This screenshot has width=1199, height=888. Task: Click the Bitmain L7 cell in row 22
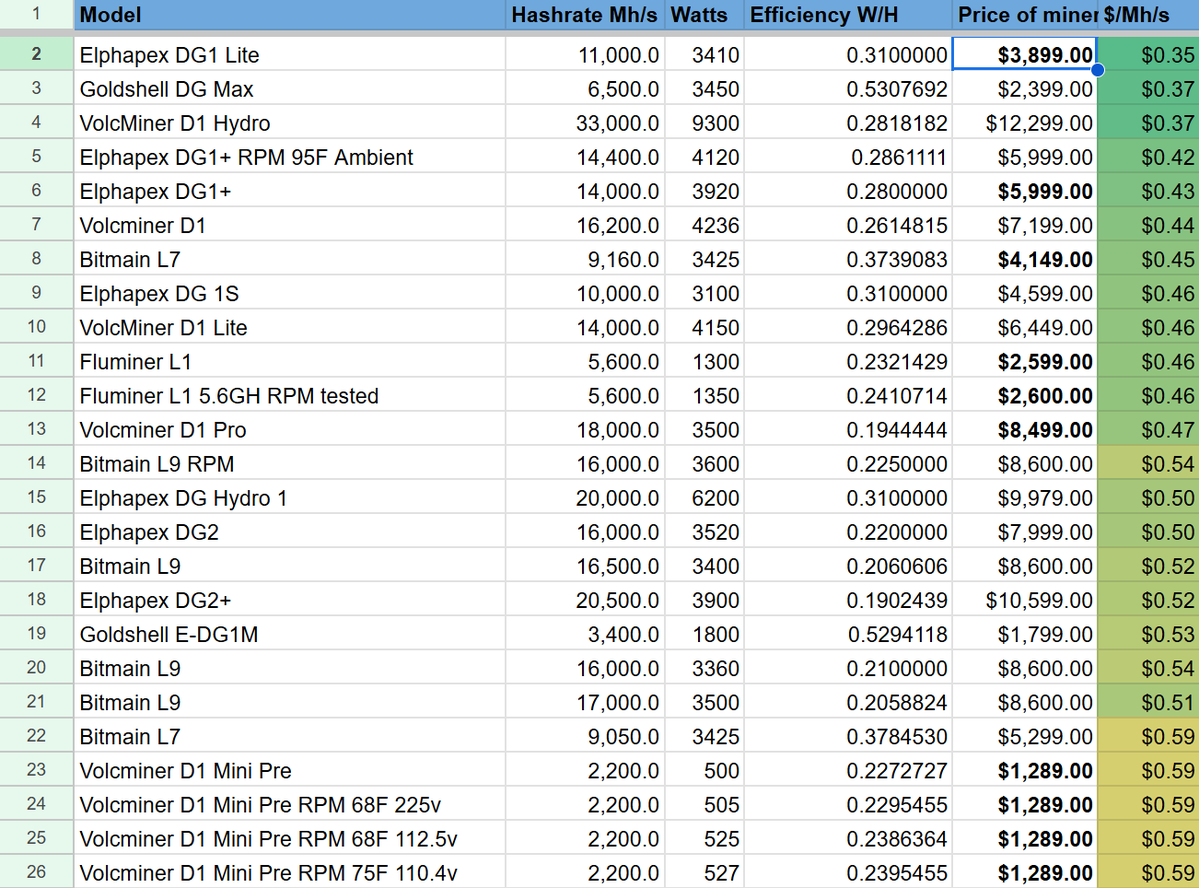coord(289,736)
